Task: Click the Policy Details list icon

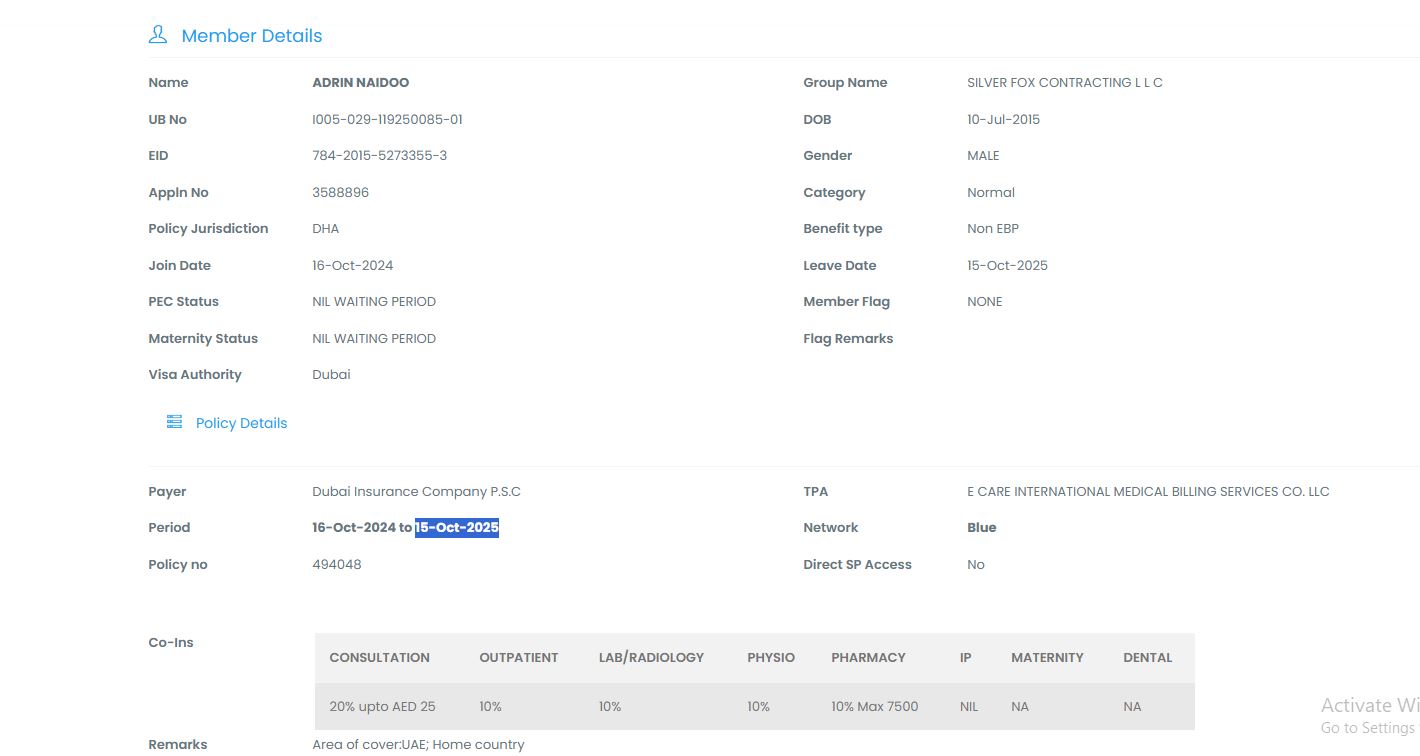Action: (x=174, y=422)
